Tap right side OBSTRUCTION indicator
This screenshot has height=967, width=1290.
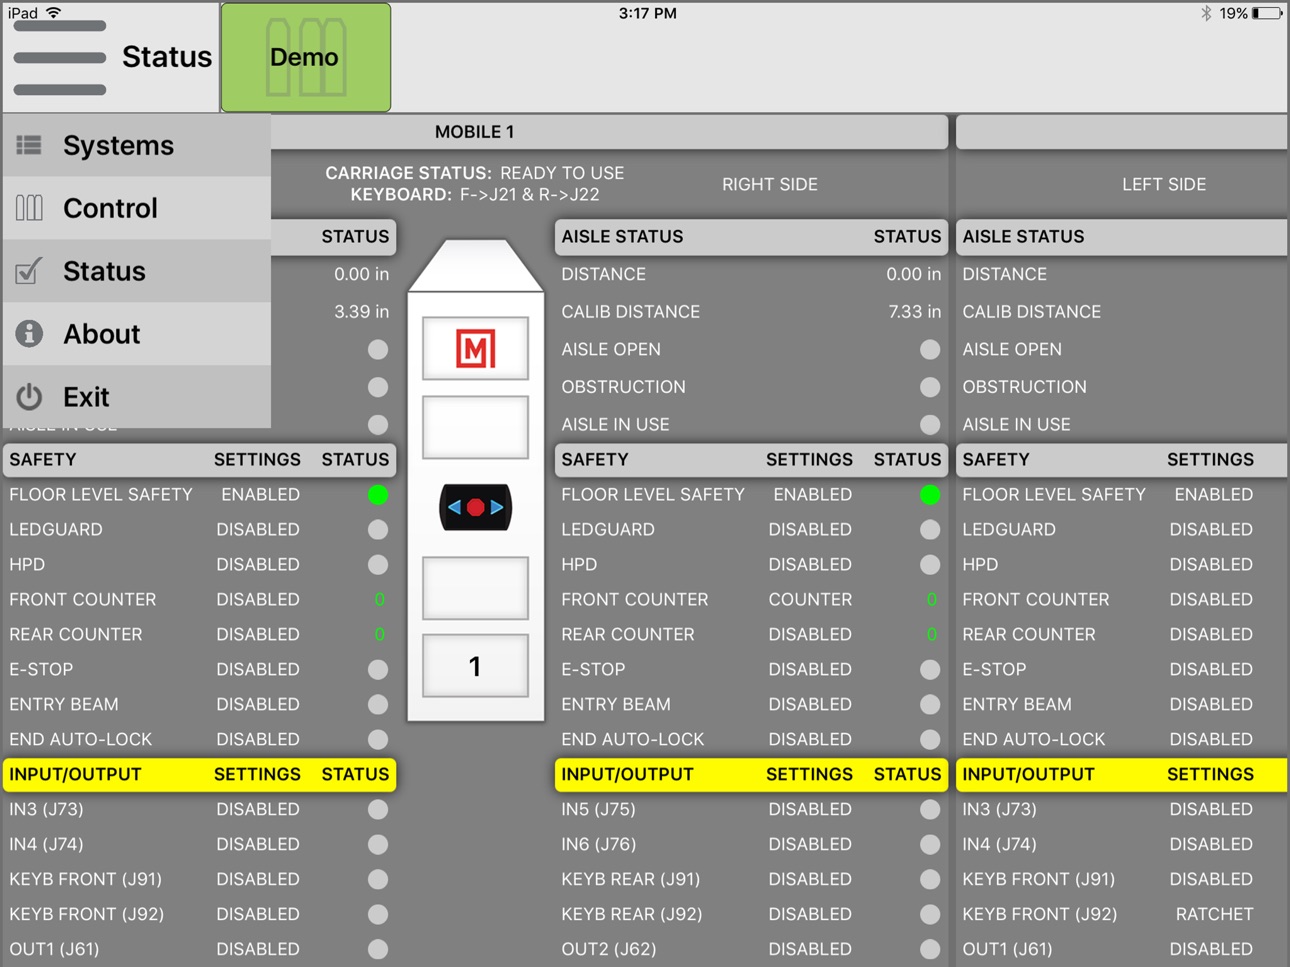click(x=930, y=387)
